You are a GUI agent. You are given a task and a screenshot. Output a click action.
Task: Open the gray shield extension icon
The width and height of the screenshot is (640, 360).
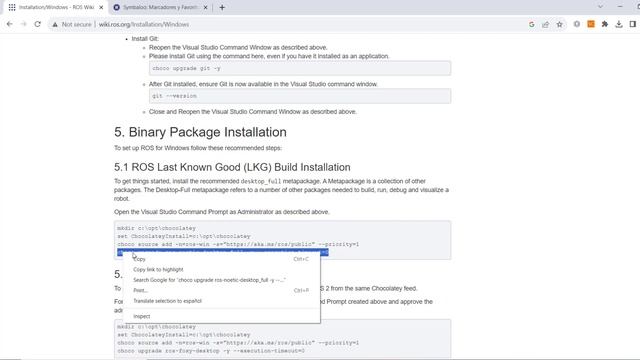(577, 24)
